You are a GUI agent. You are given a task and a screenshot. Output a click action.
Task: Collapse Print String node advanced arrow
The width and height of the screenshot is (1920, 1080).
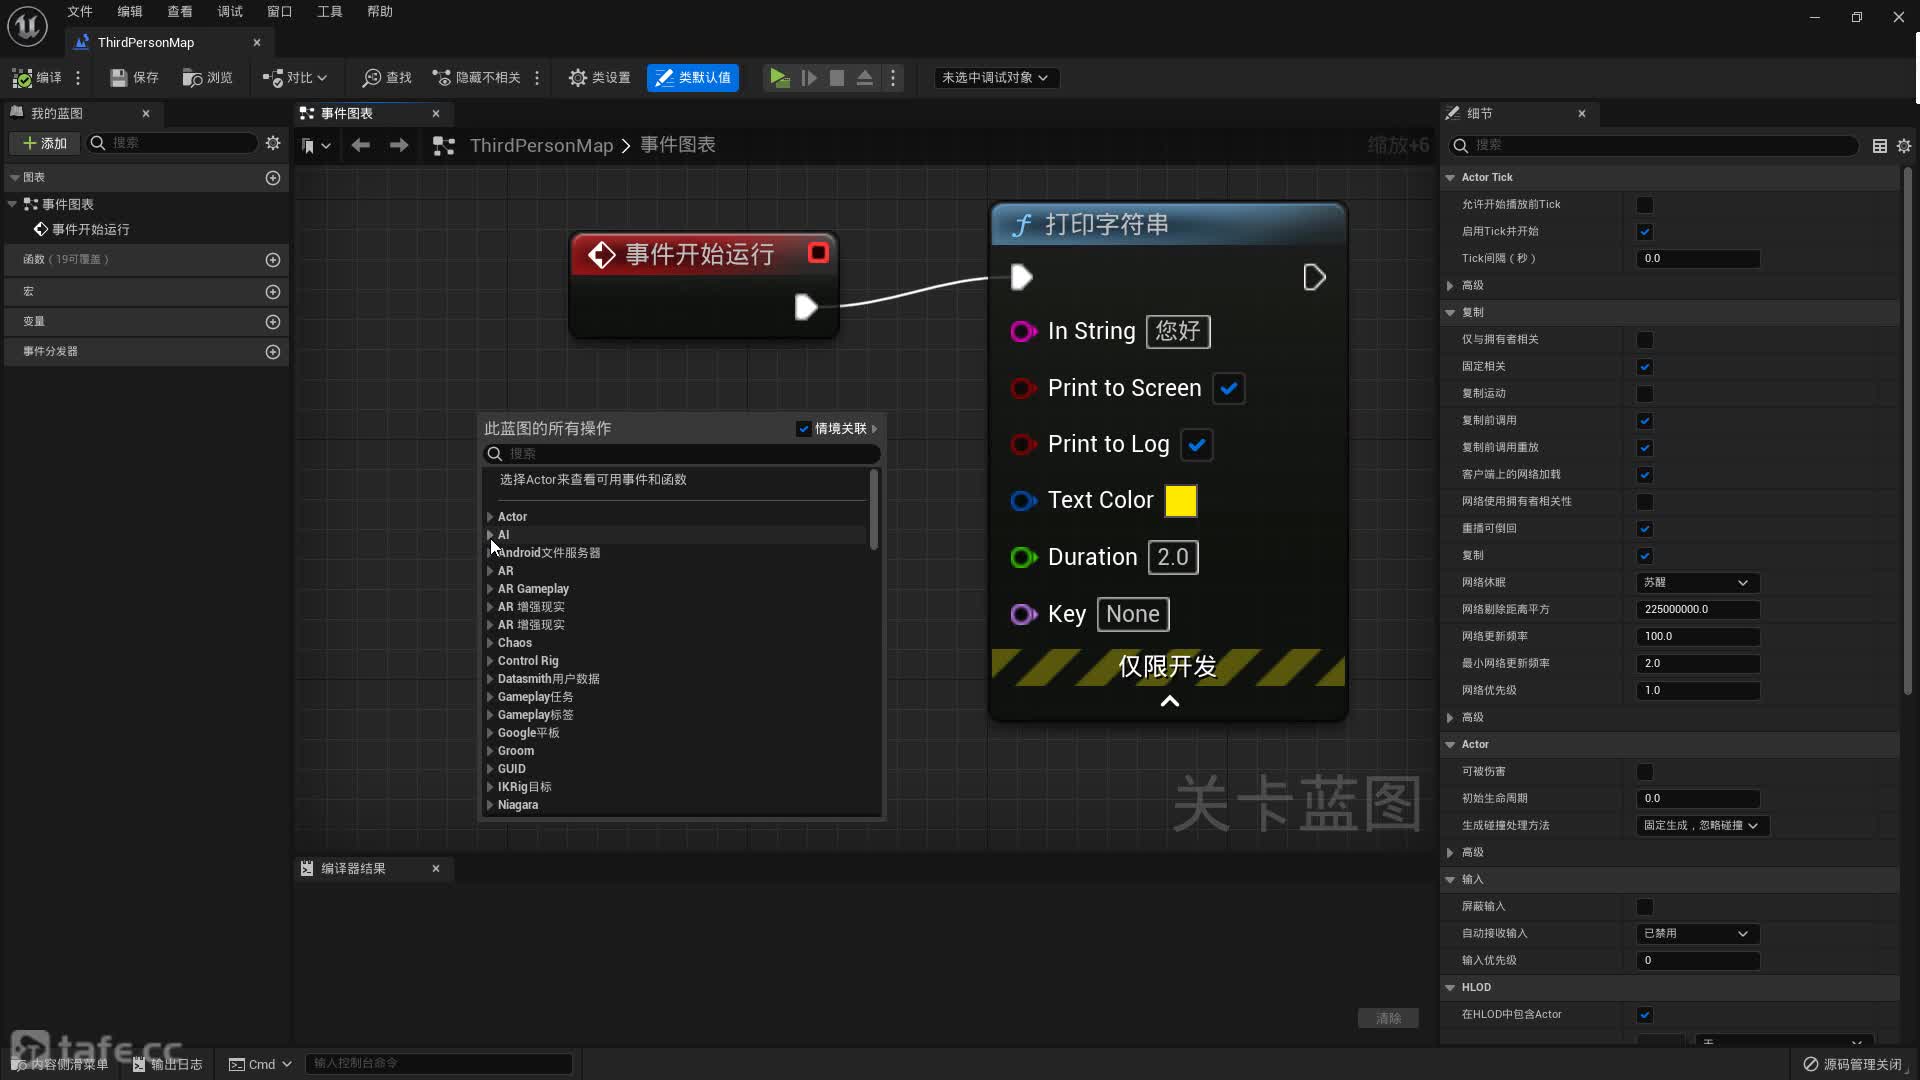(1169, 701)
